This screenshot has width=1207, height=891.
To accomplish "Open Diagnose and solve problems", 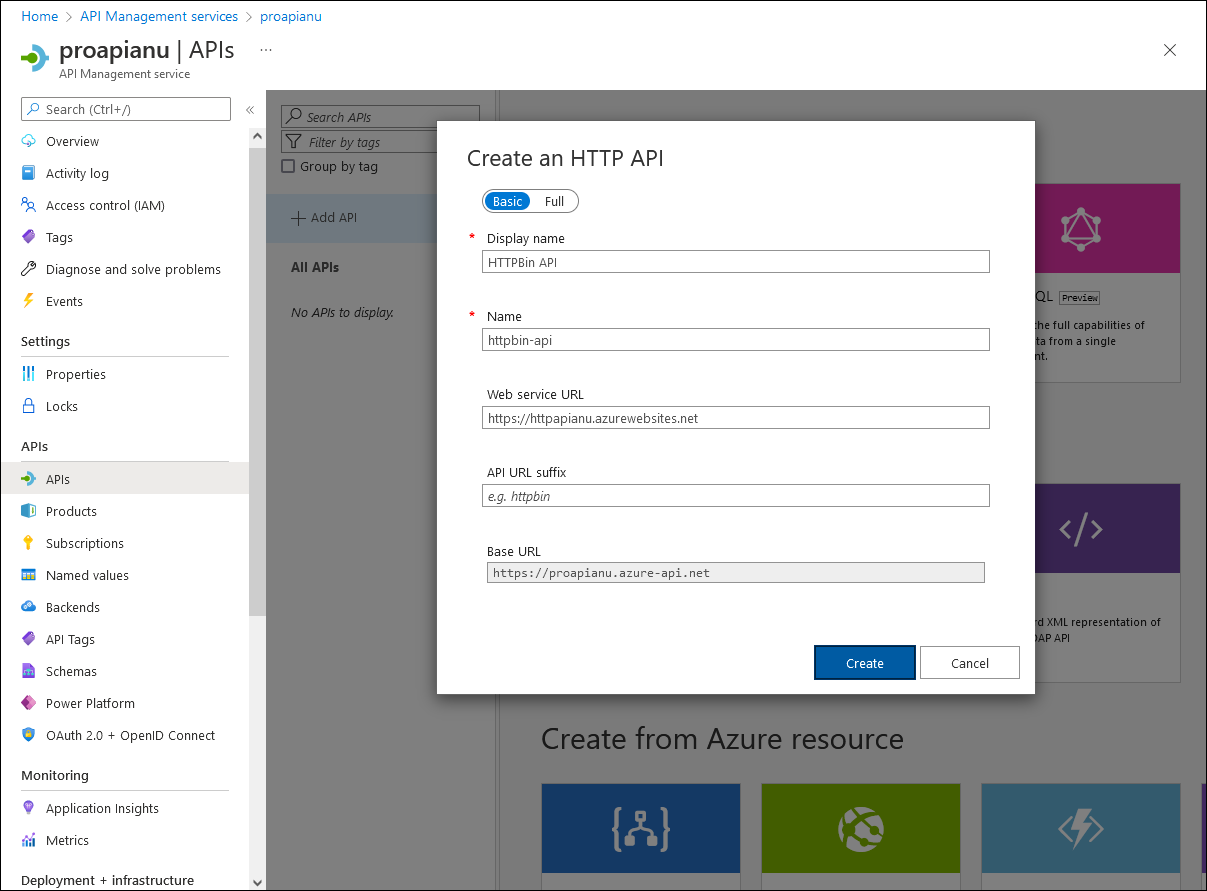I will (133, 269).
